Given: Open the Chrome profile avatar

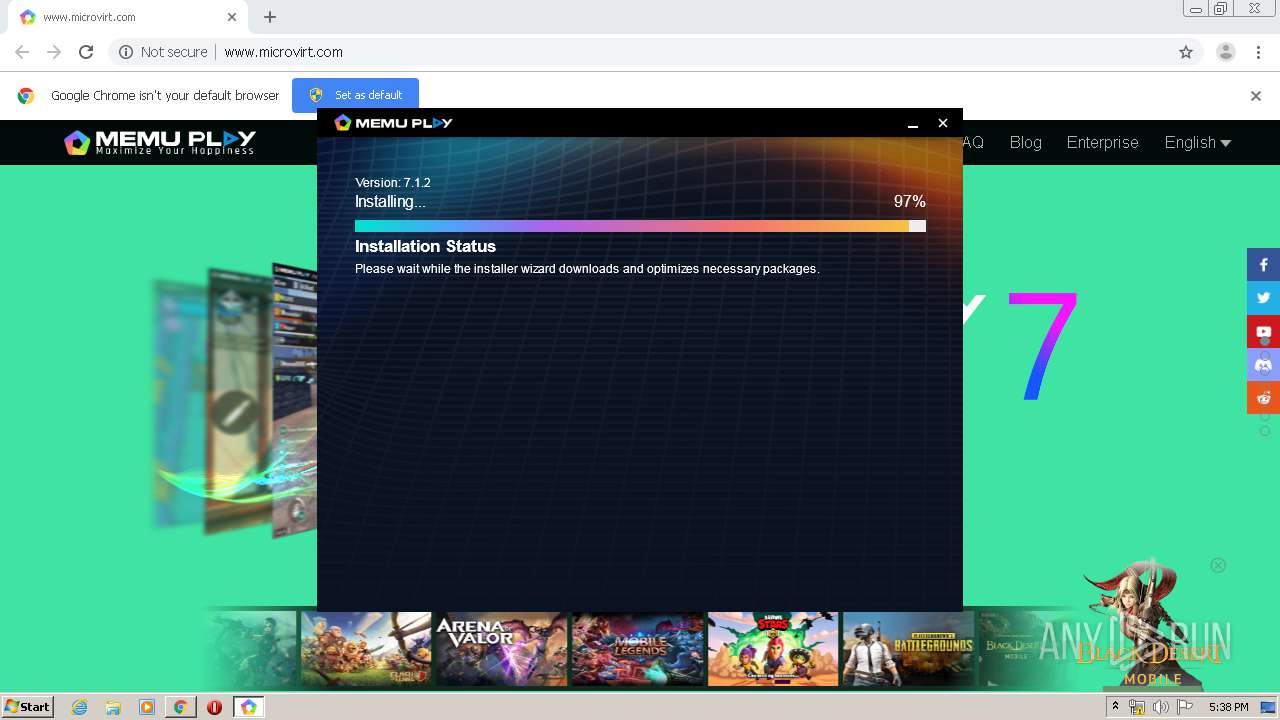Looking at the screenshot, I should (x=1226, y=52).
